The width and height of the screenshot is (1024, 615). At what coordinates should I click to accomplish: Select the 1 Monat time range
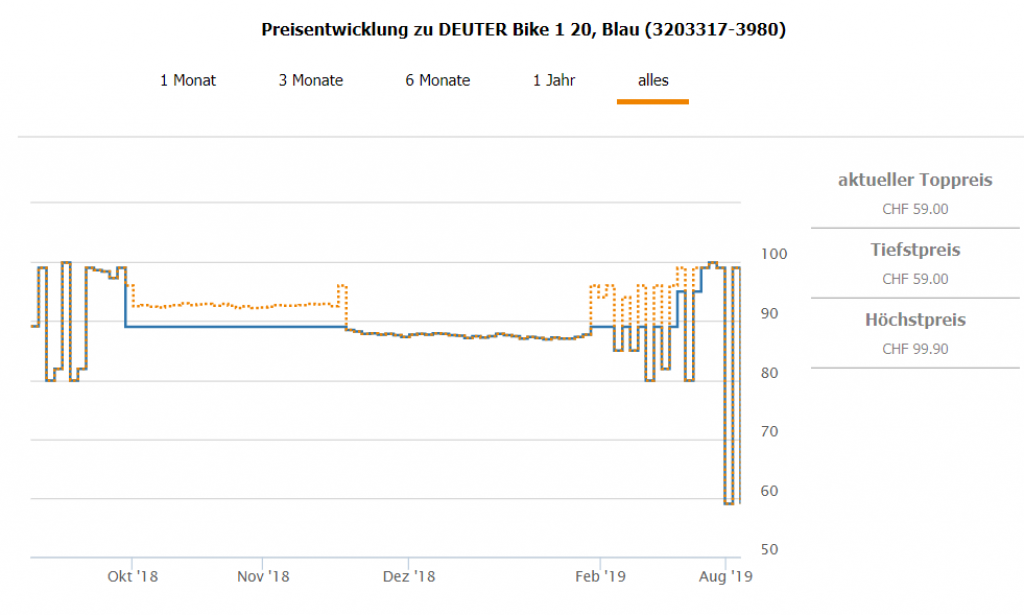(x=188, y=80)
